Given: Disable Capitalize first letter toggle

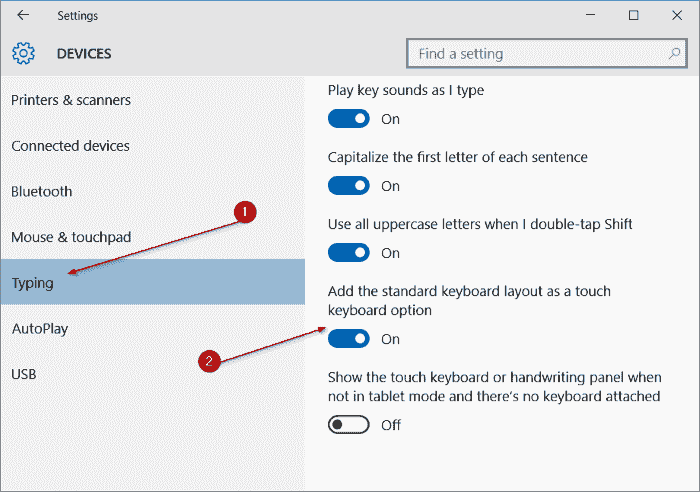Looking at the screenshot, I should click(x=349, y=186).
